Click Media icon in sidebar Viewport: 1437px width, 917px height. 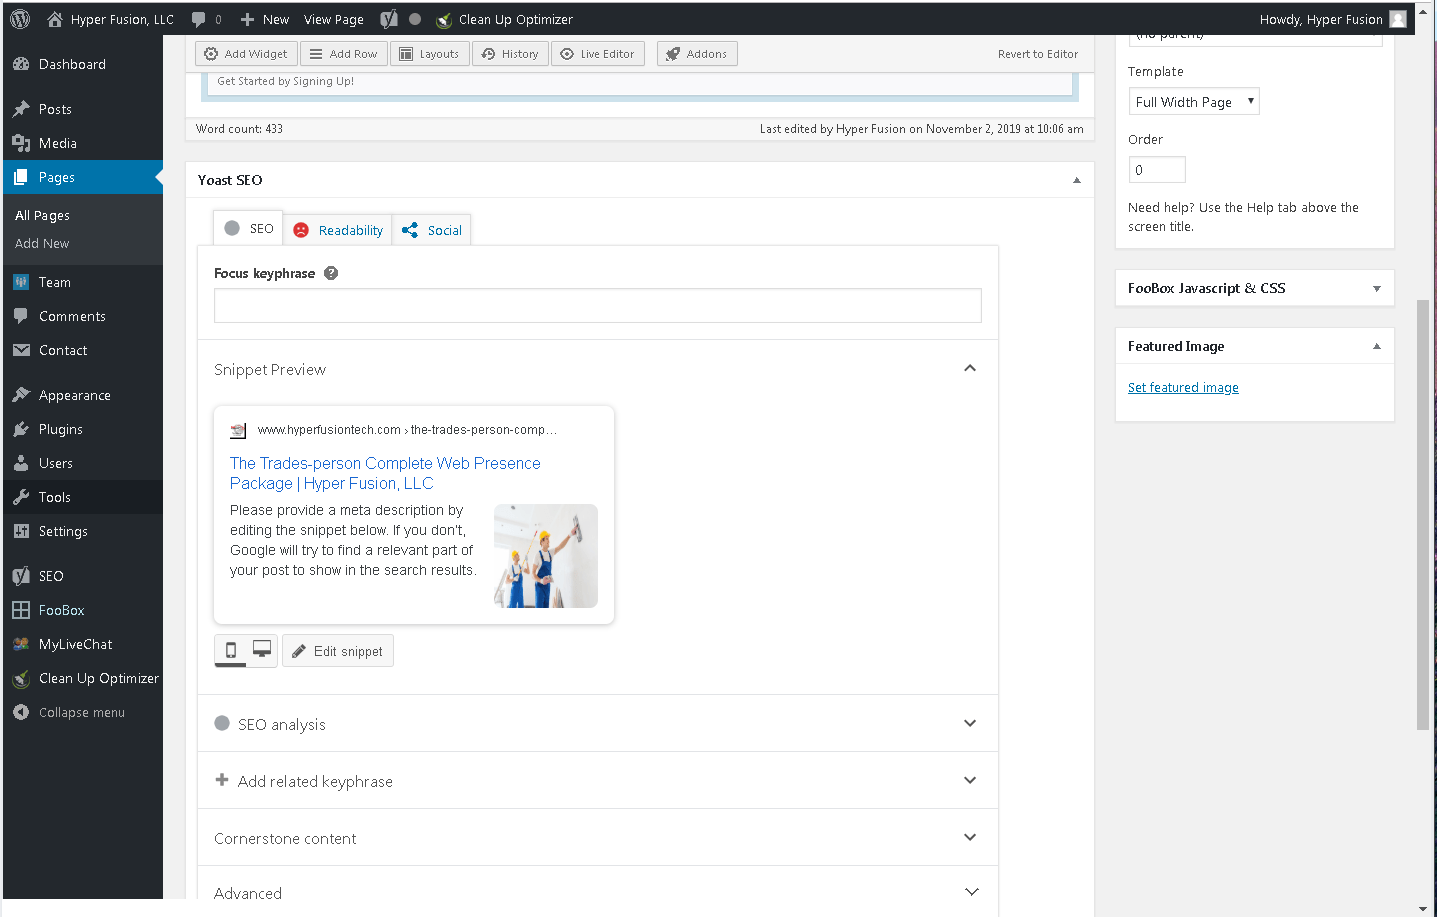tap(21, 143)
